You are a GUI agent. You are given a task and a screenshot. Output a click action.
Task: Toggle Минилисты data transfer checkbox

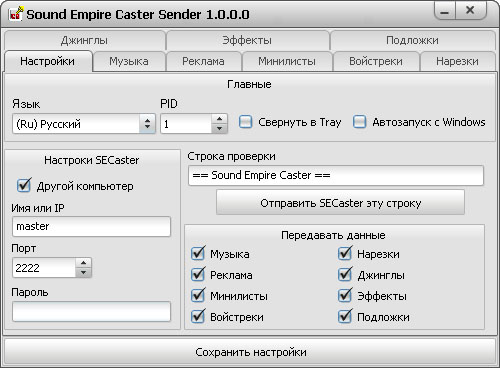(198, 296)
